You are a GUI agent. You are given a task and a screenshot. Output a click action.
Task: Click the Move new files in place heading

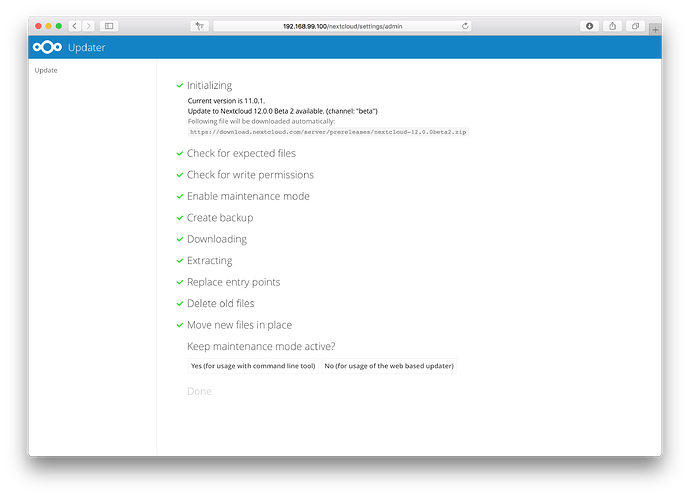click(239, 325)
